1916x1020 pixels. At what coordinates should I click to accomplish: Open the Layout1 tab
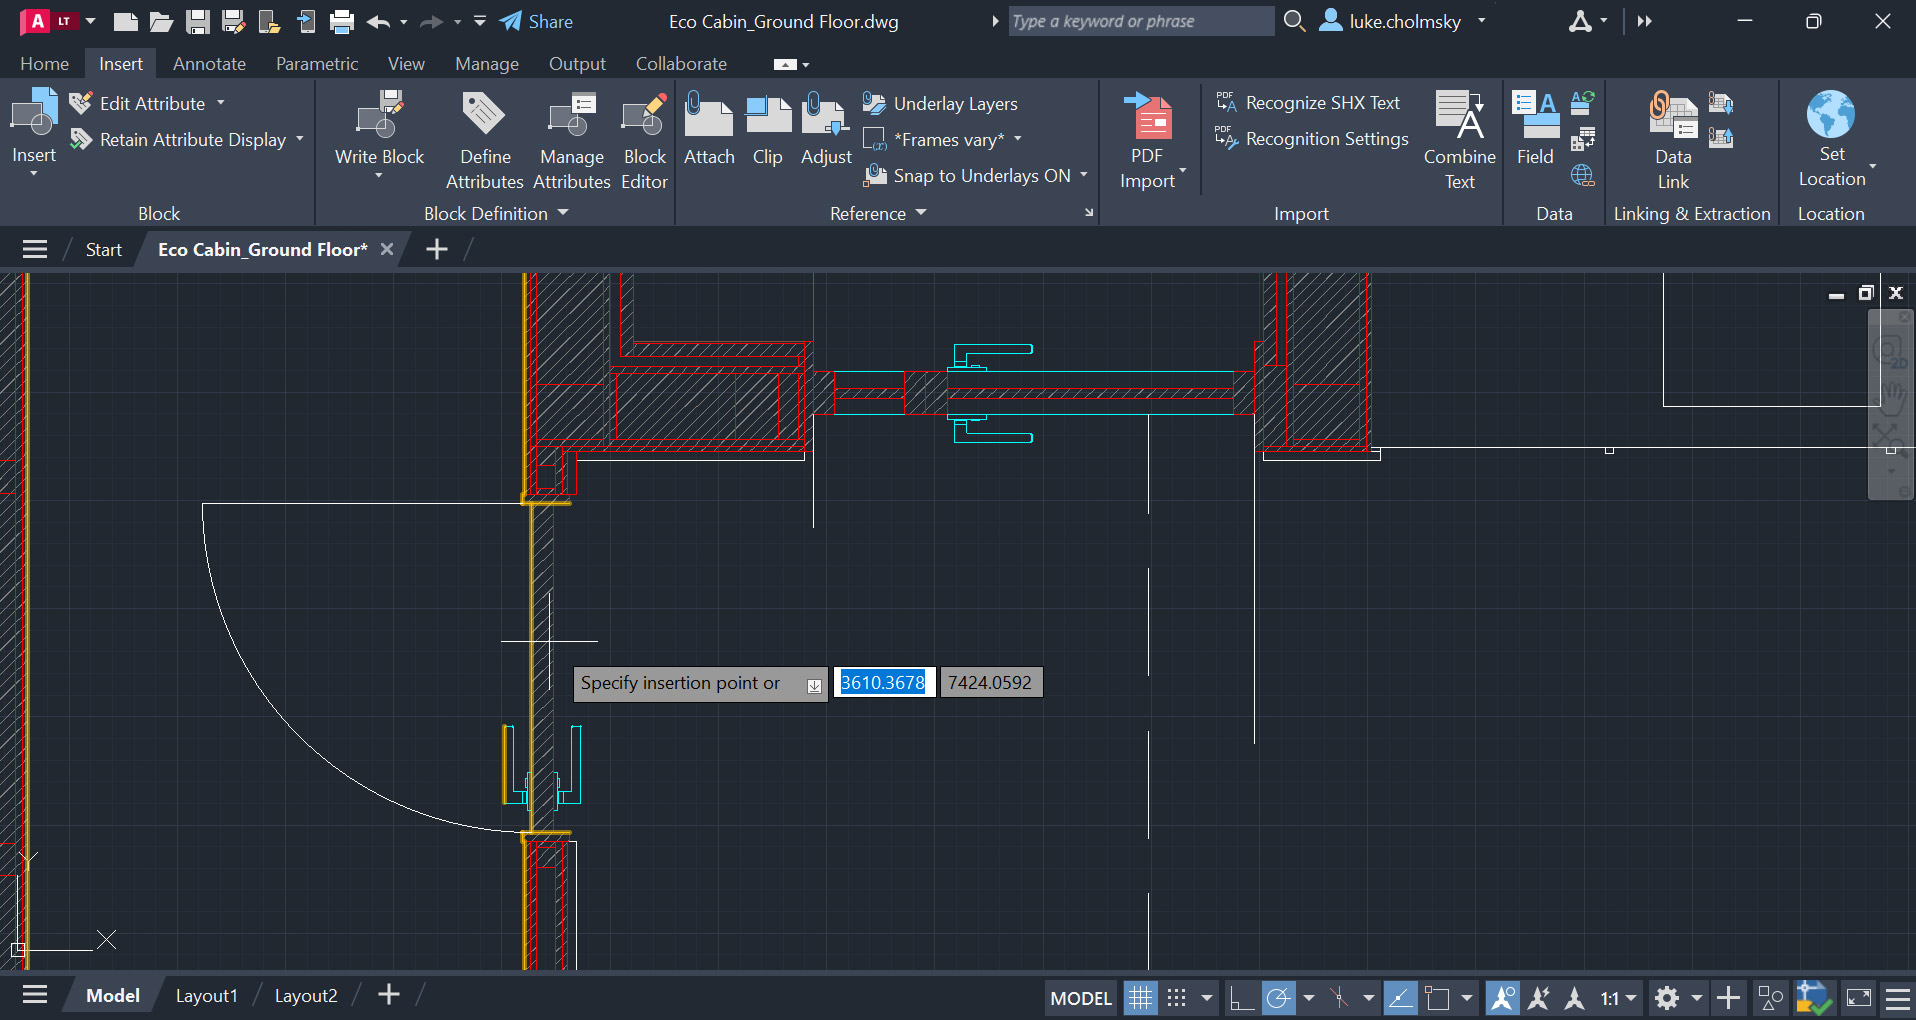tap(206, 995)
